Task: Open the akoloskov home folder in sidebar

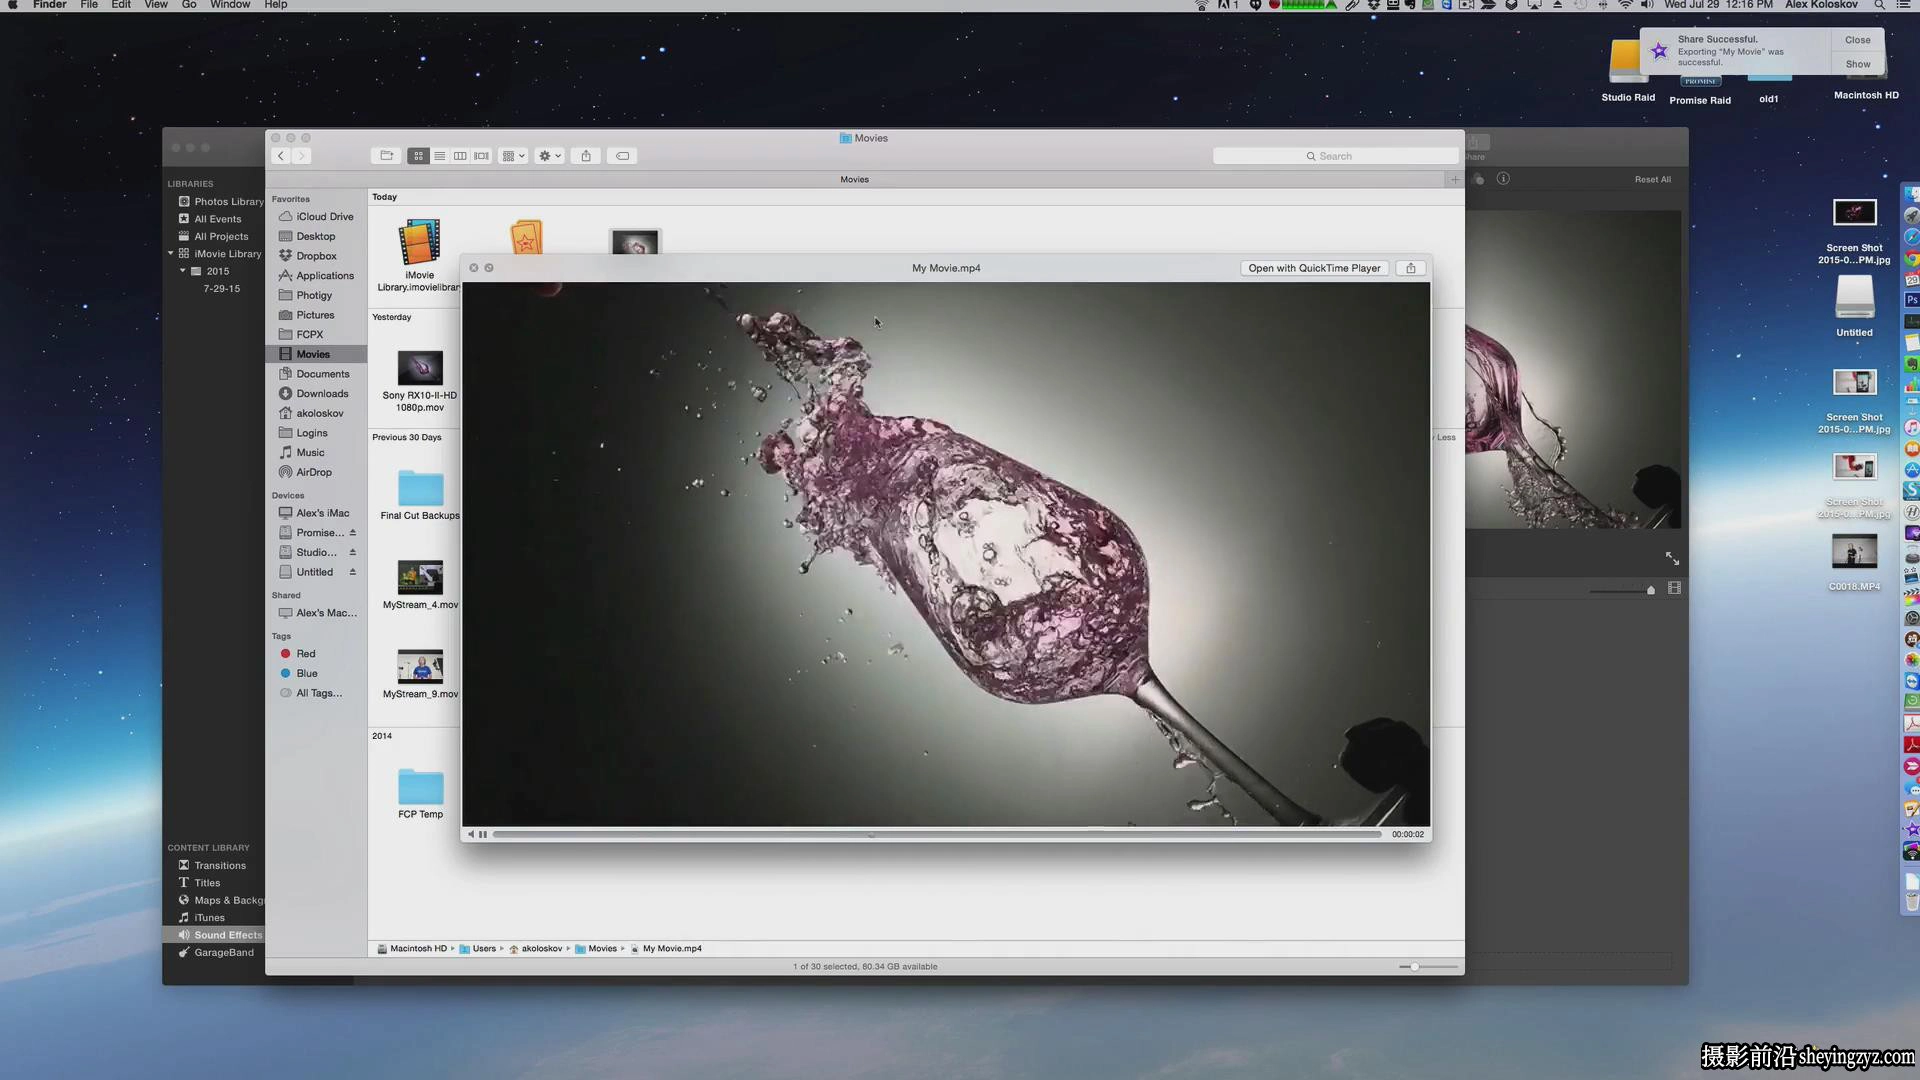Action: (x=316, y=413)
